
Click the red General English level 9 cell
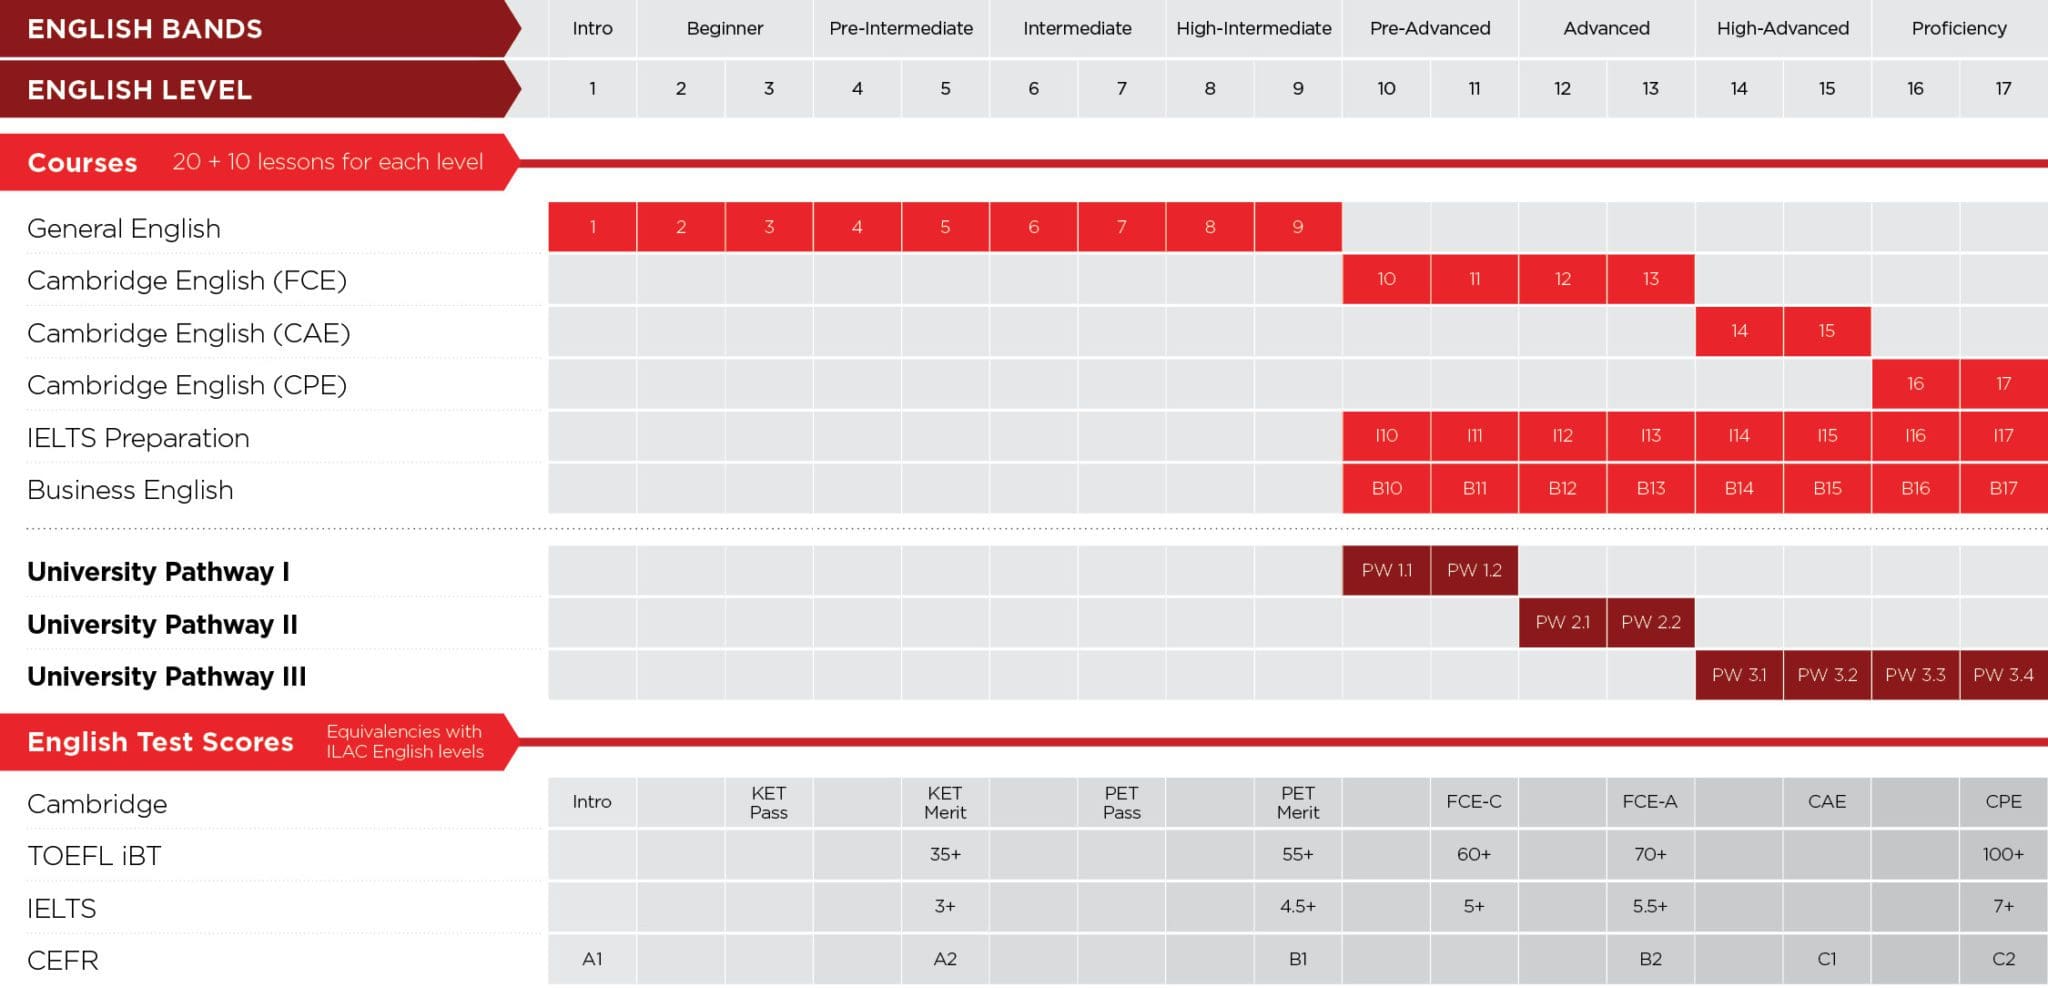pyautogui.click(x=1298, y=227)
